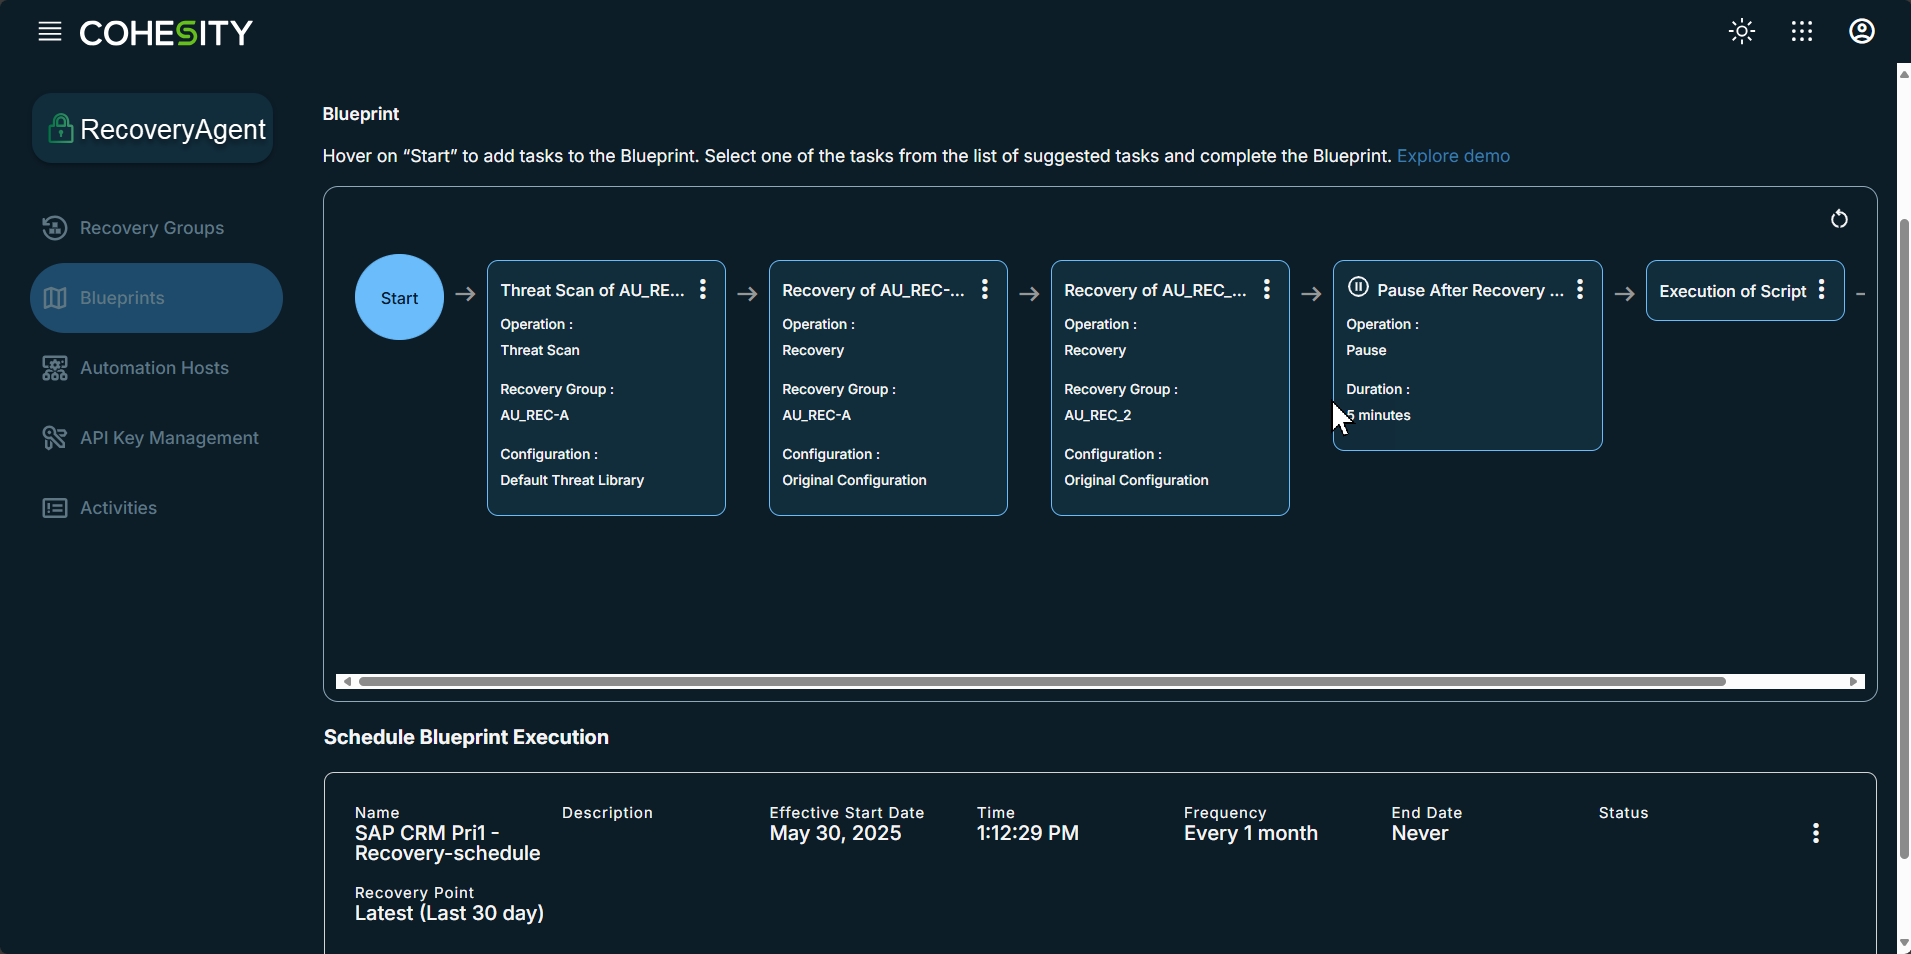
Task: Open options menu for Threat Scan task
Action: tap(703, 289)
